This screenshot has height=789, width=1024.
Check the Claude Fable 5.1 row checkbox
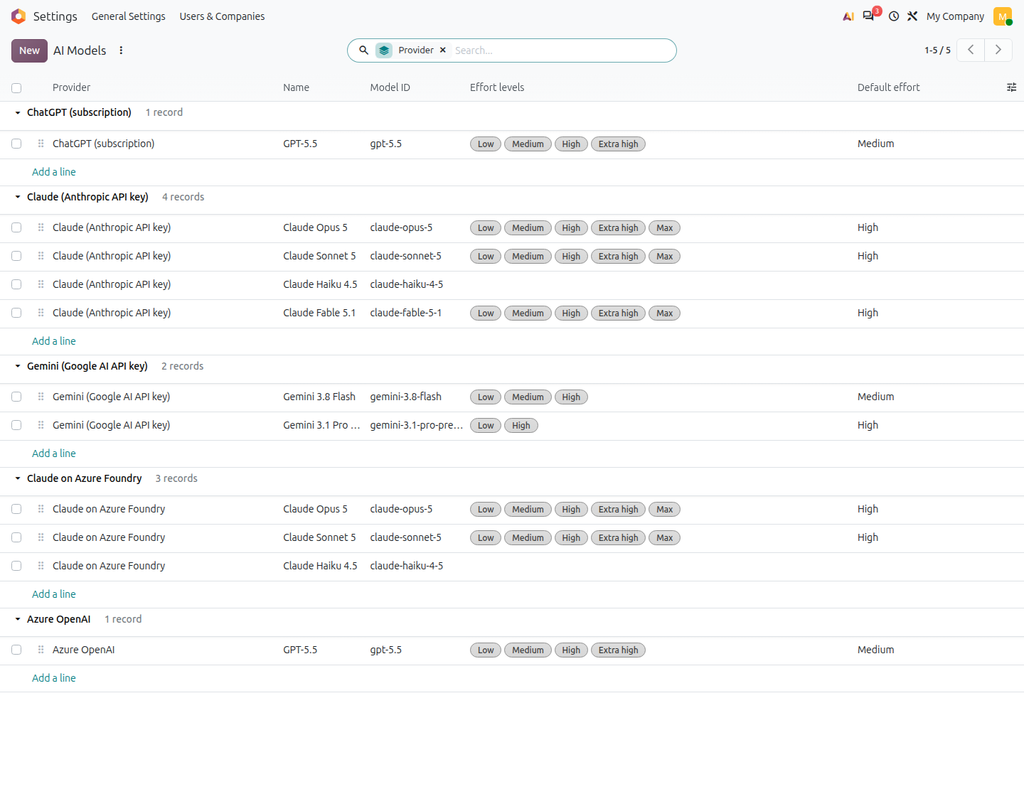(x=16, y=313)
